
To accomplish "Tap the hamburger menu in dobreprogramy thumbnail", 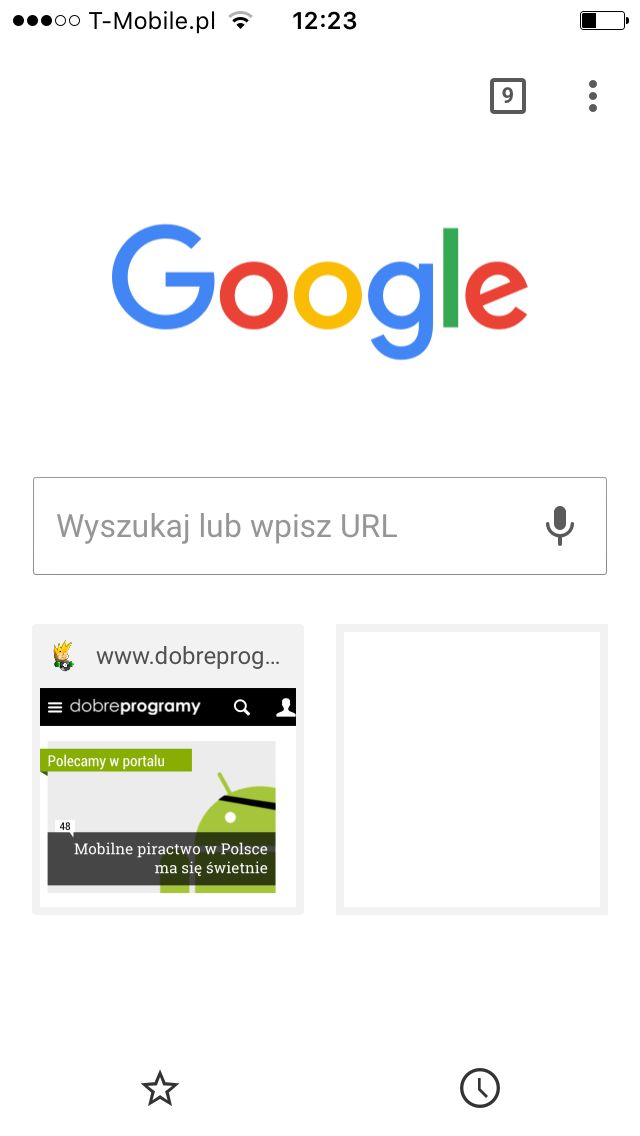I will coord(55,708).
